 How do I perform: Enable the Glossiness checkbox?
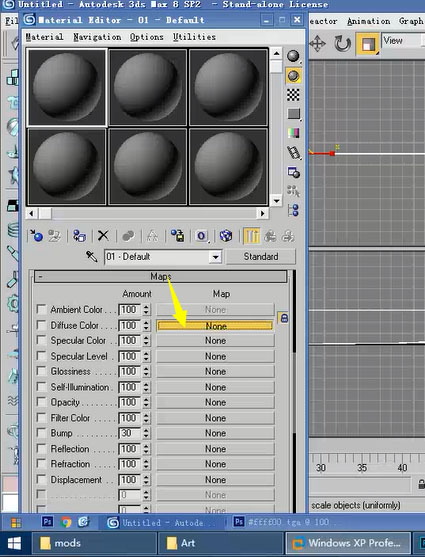click(x=42, y=371)
